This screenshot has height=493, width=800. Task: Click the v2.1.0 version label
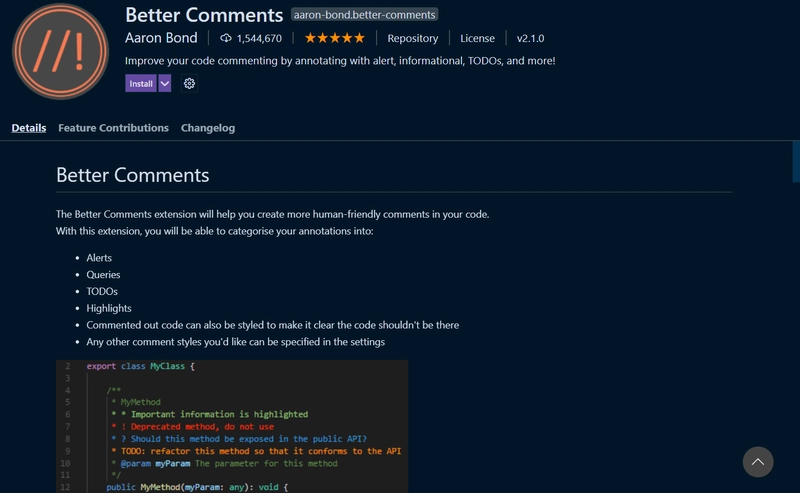point(531,38)
